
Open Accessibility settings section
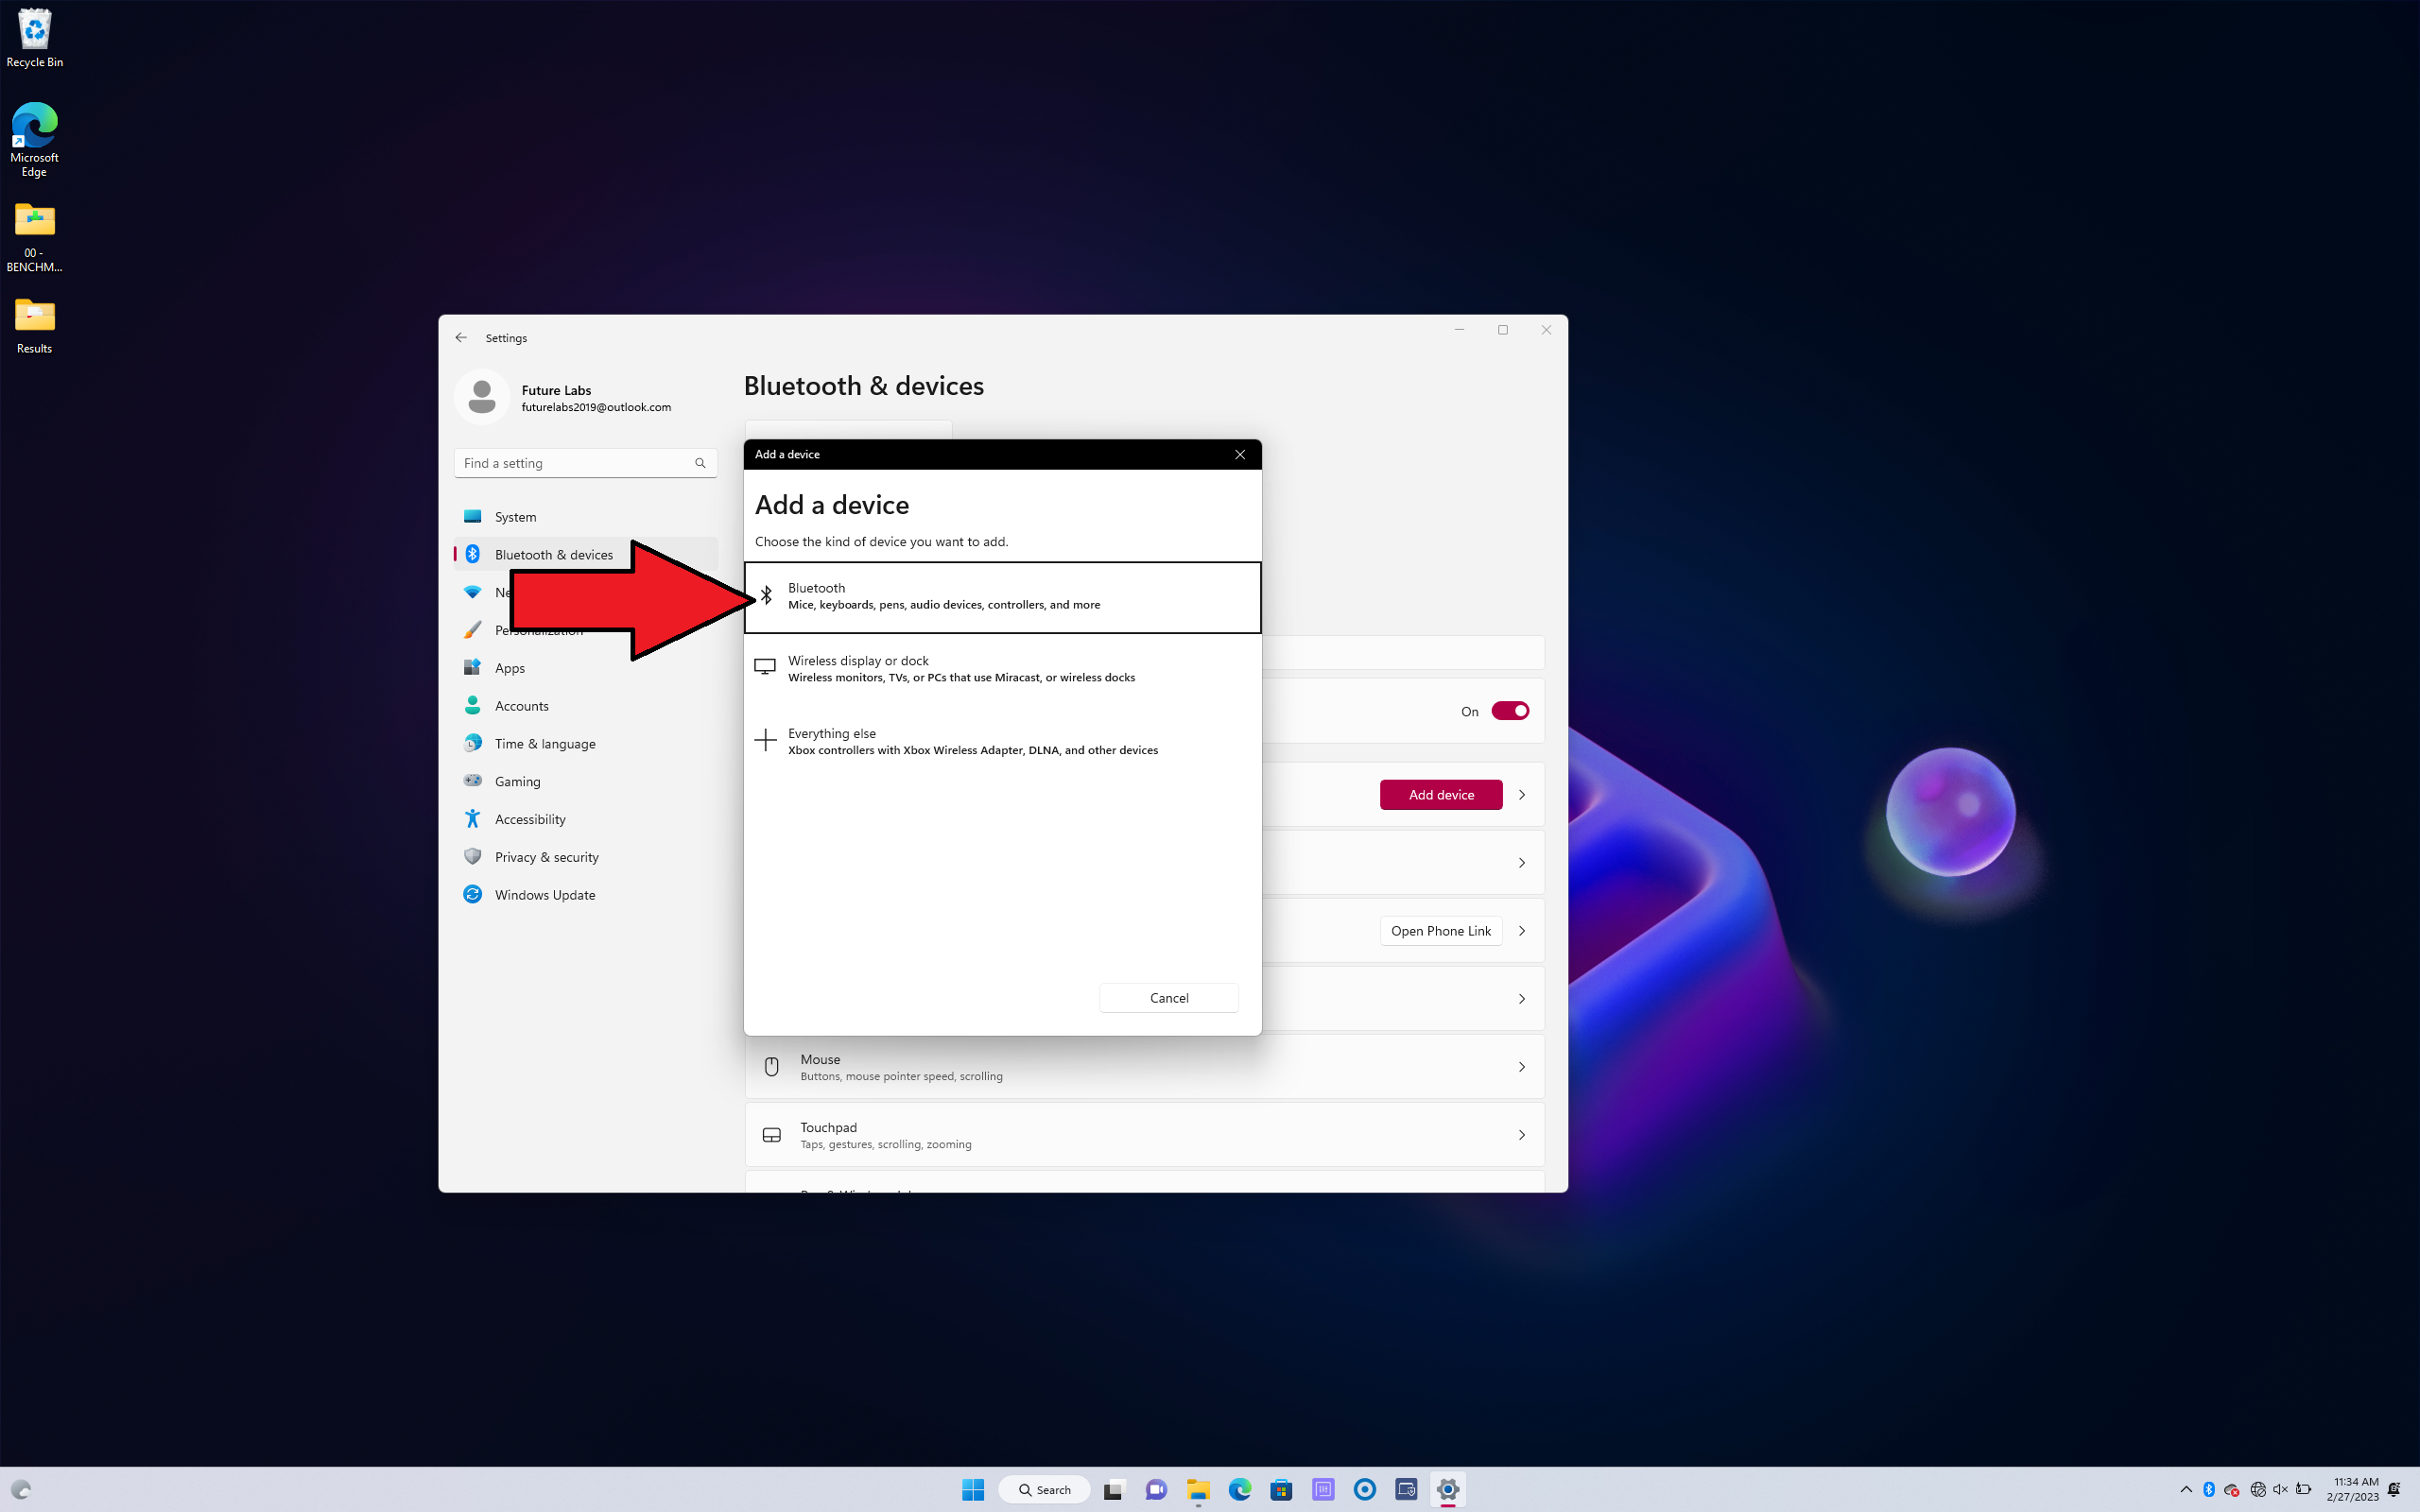point(529,818)
